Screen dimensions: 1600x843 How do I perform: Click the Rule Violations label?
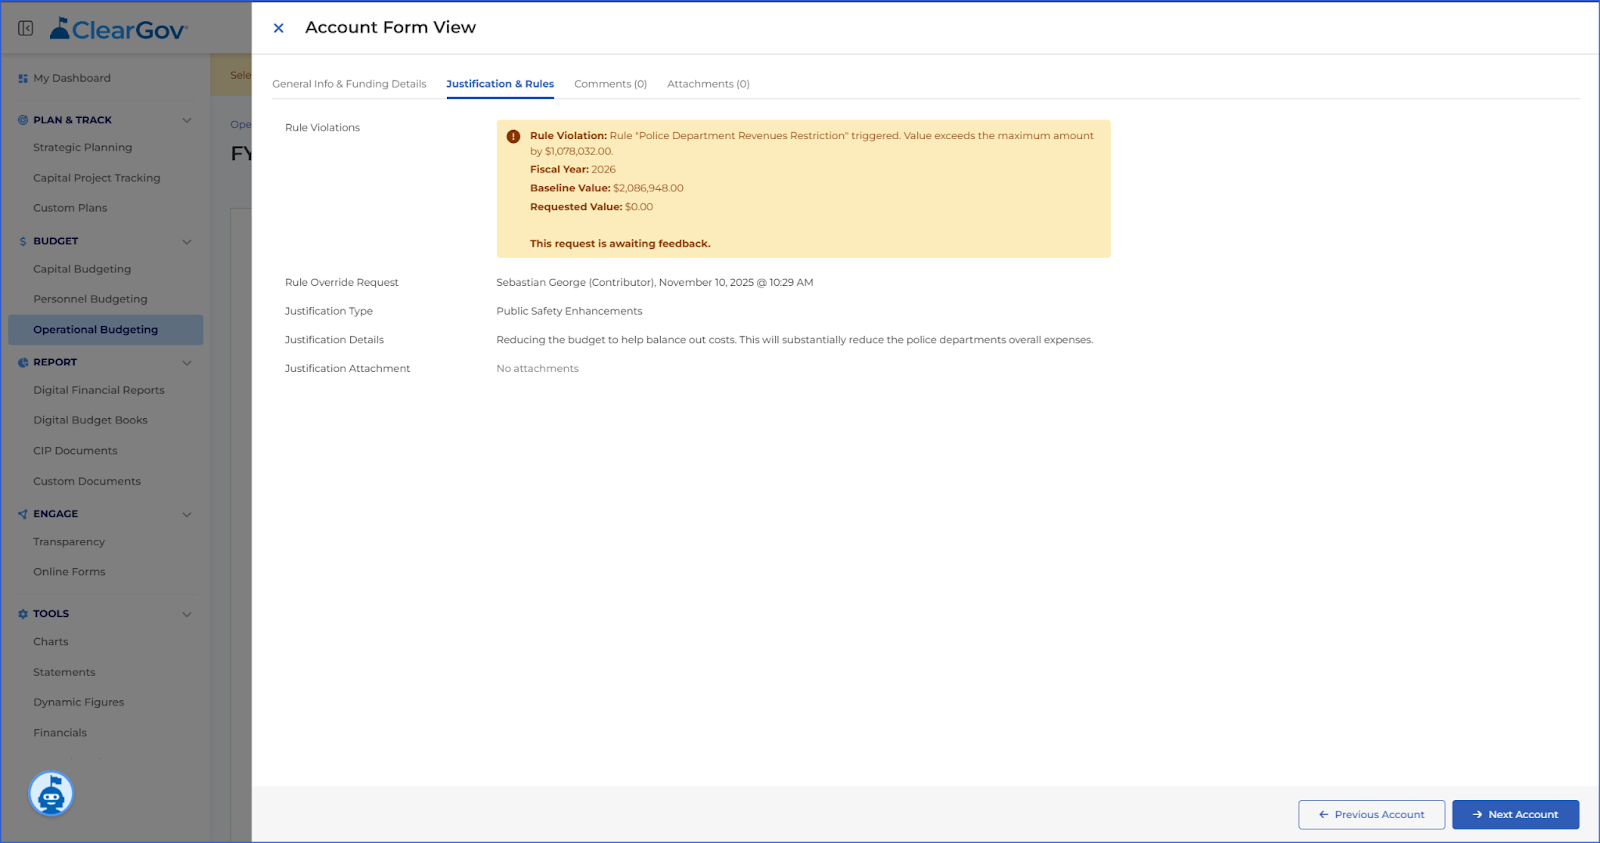(x=322, y=128)
